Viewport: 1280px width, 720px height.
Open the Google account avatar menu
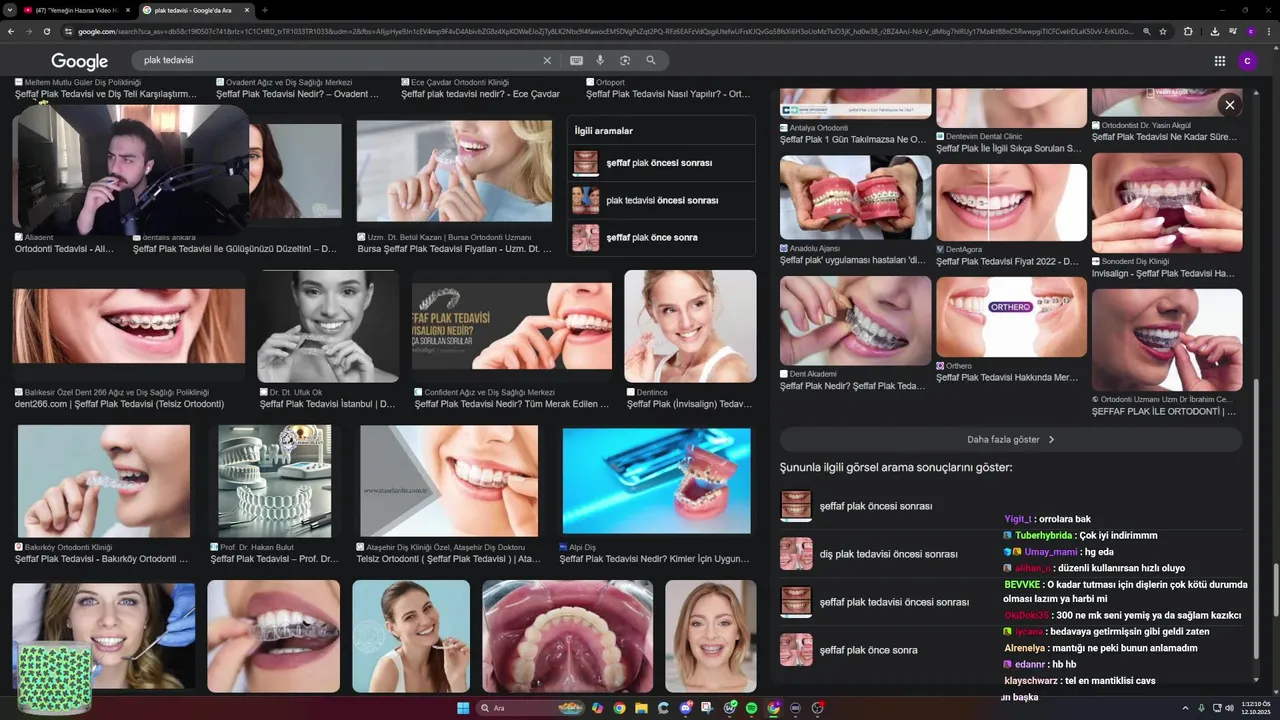point(1247,61)
